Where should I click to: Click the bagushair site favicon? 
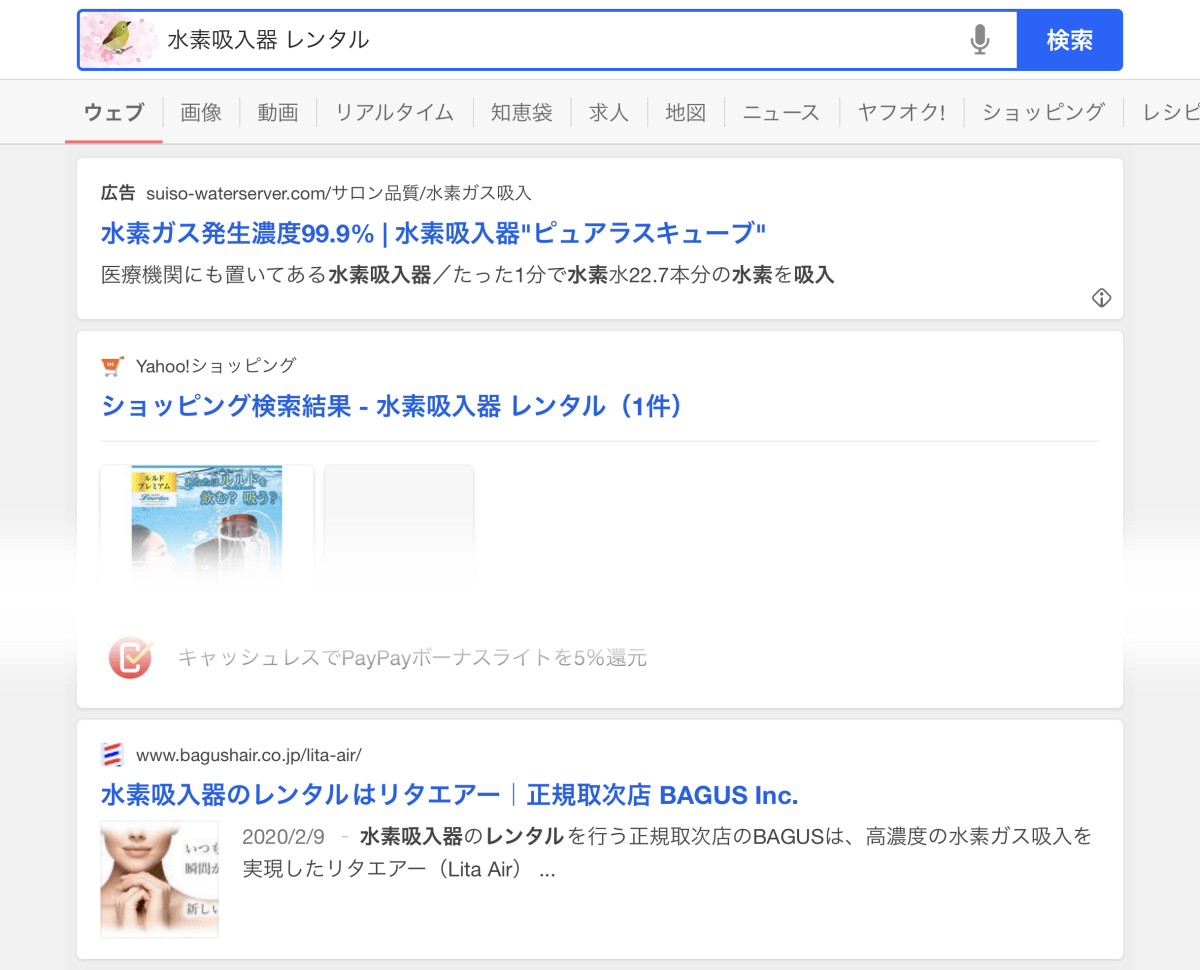[112, 755]
